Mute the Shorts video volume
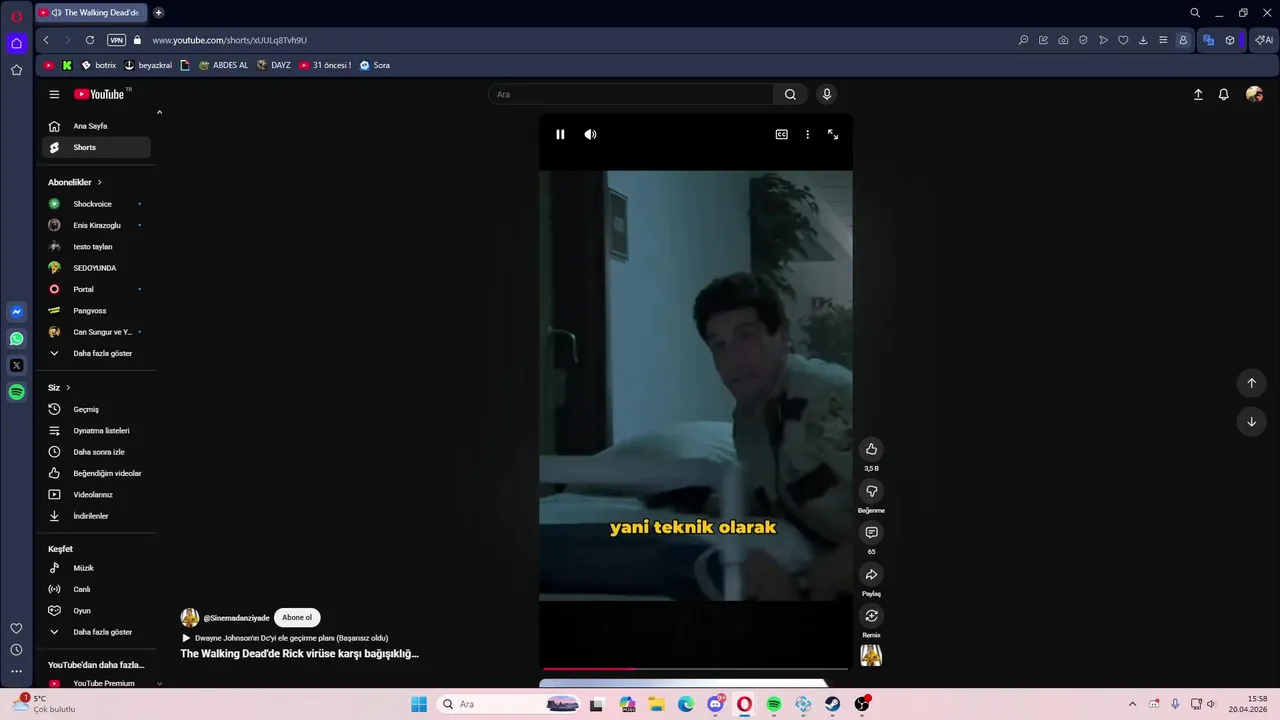 pos(591,134)
